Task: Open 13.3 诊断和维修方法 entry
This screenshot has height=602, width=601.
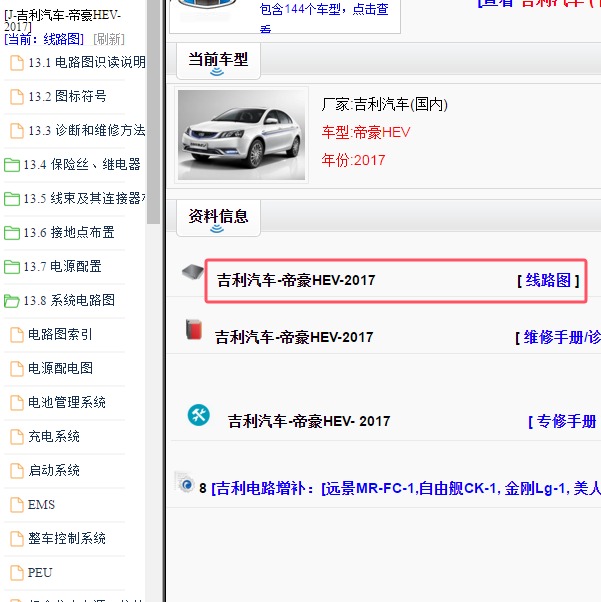Action: click(87, 131)
